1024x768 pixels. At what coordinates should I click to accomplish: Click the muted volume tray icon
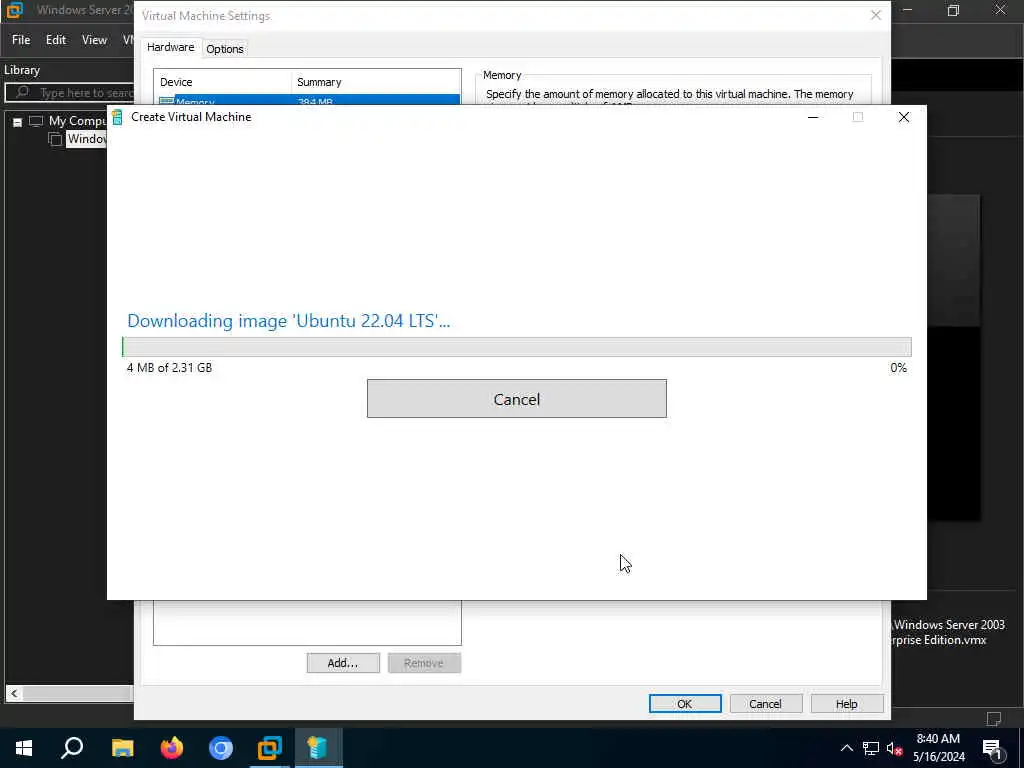pos(894,748)
